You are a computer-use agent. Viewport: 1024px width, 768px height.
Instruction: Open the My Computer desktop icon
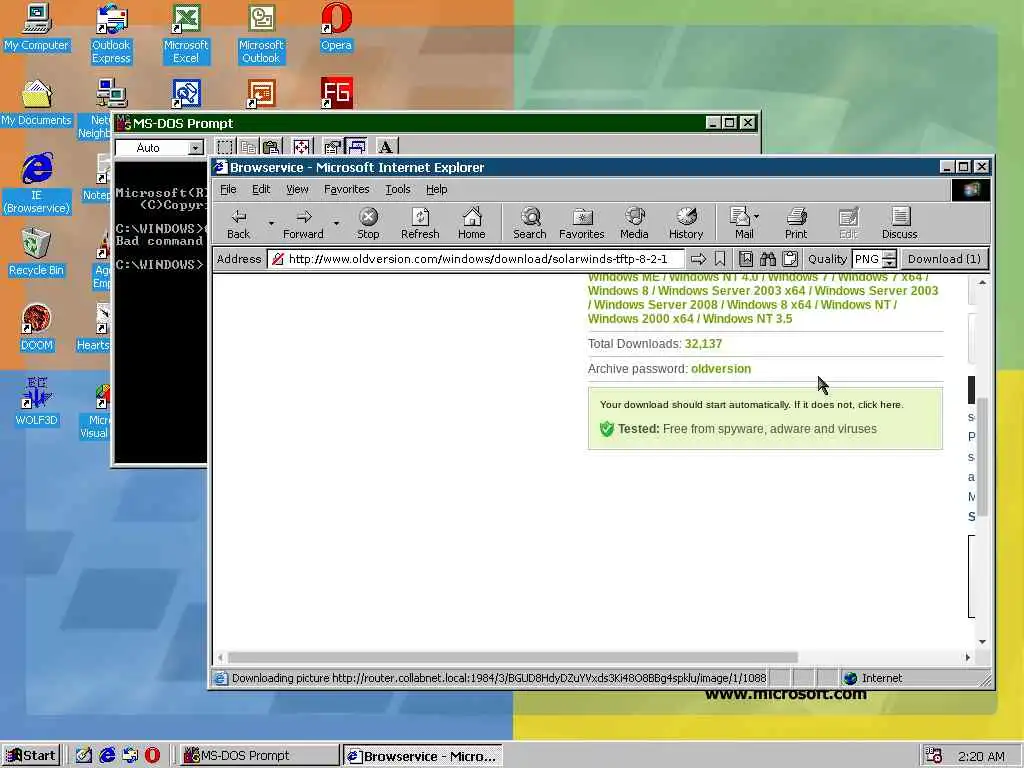pyautogui.click(x=36, y=27)
